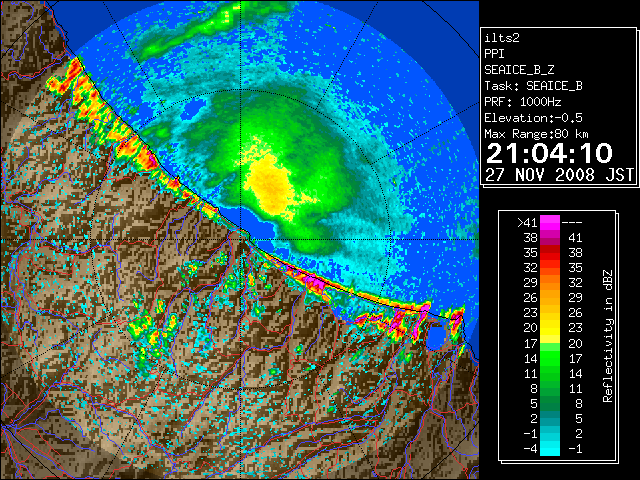Click the 'PRF: 1000Hz' entry
This screenshot has height=480, width=640.
click(x=523, y=102)
